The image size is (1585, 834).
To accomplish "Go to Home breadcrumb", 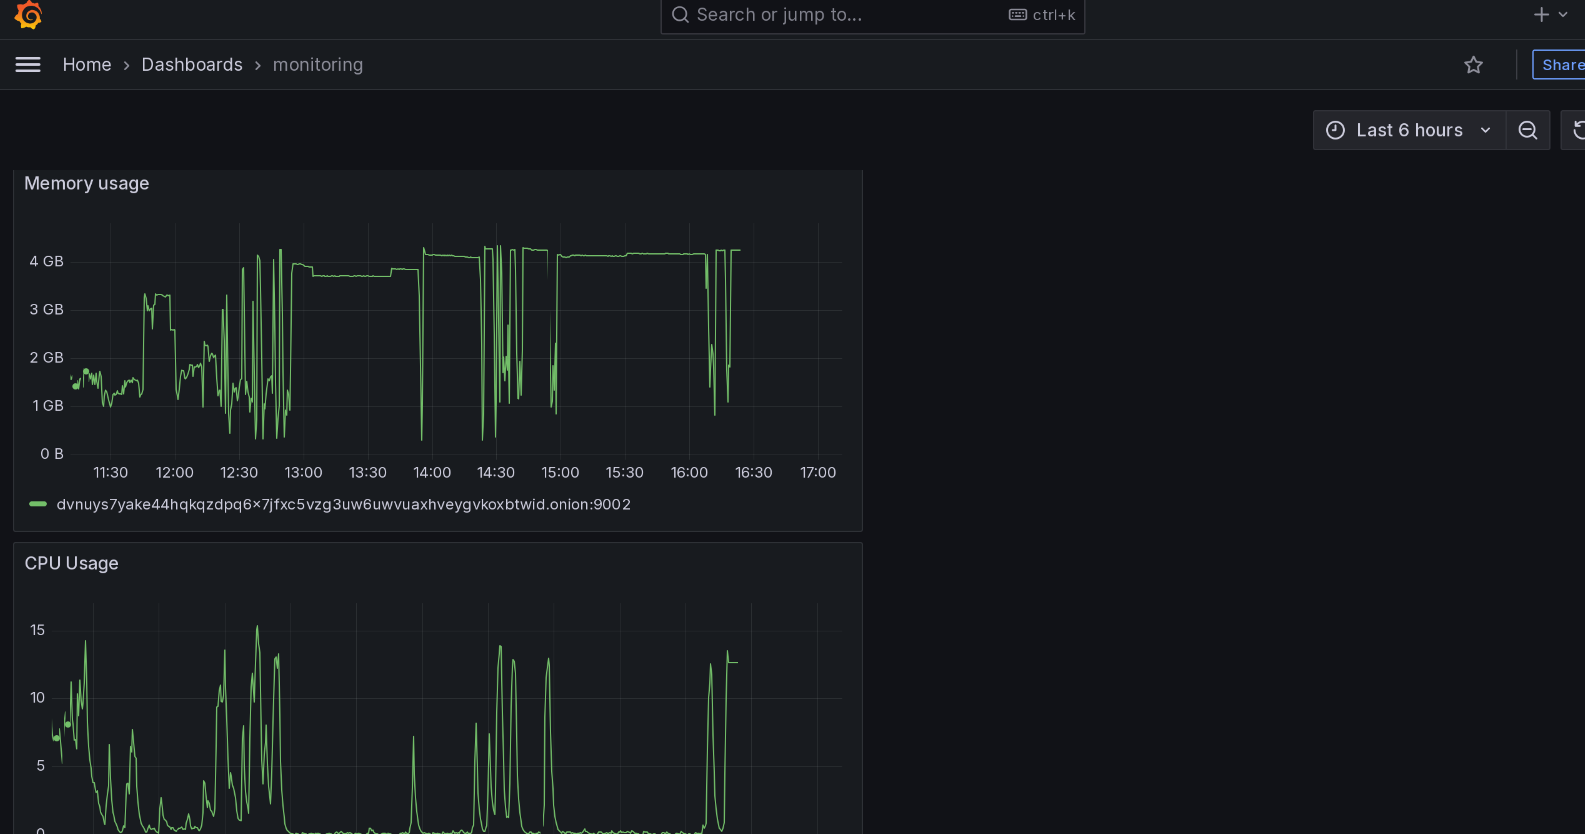I will 87,65.
